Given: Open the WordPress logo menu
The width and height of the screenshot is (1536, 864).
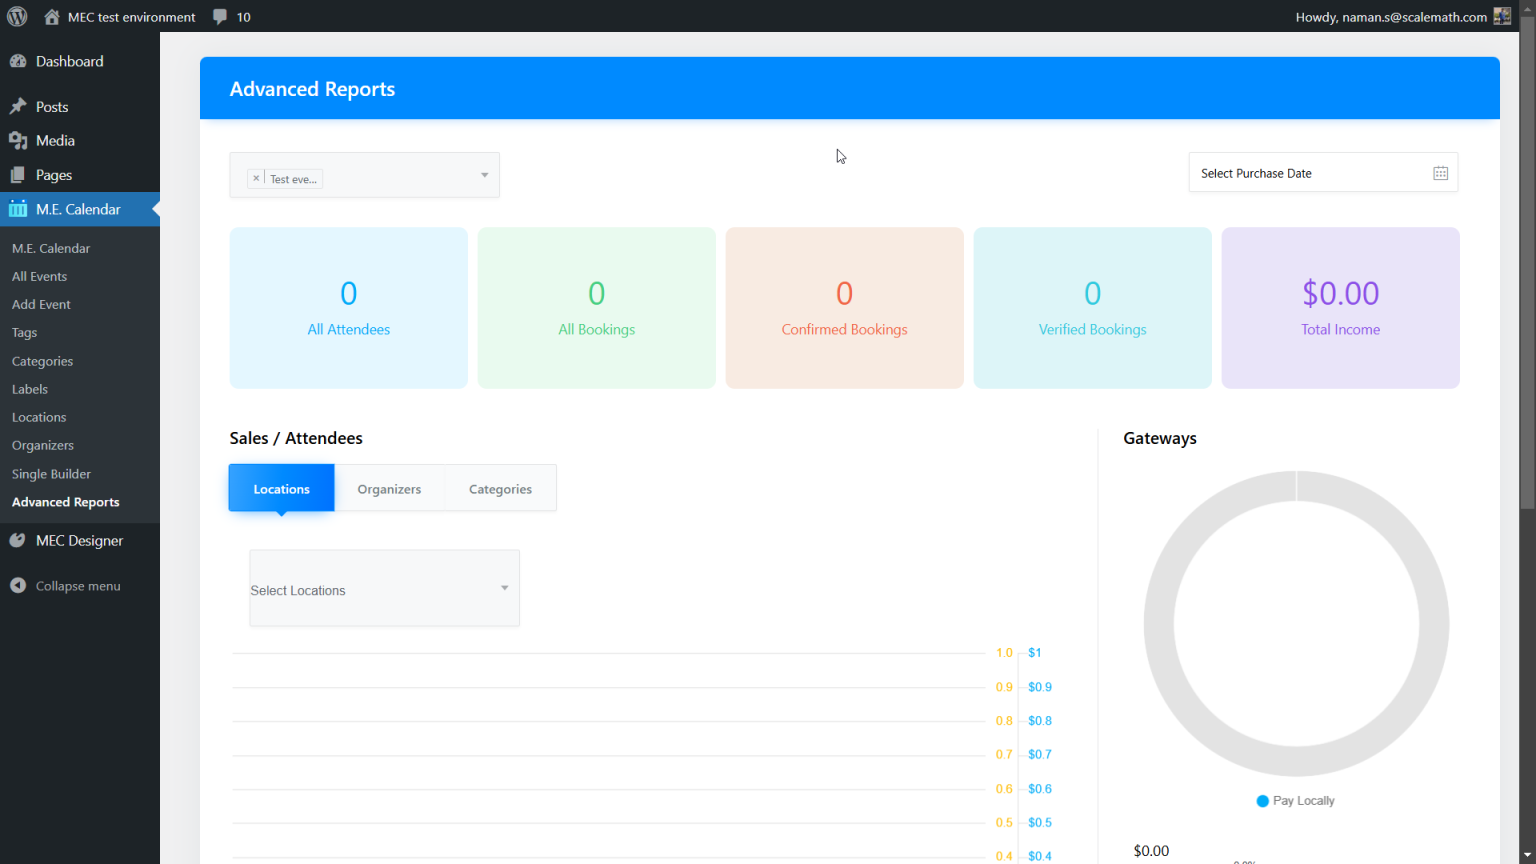Looking at the screenshot, I should coord(15,16).
